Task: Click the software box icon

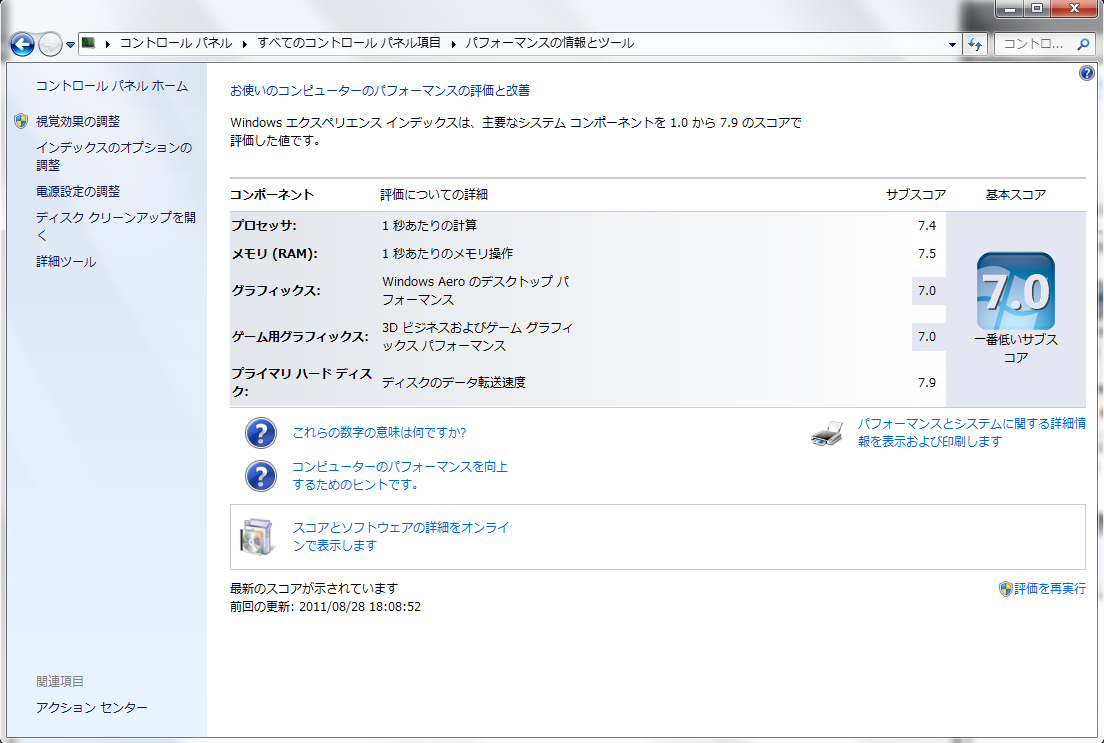Action: (256, 537)
